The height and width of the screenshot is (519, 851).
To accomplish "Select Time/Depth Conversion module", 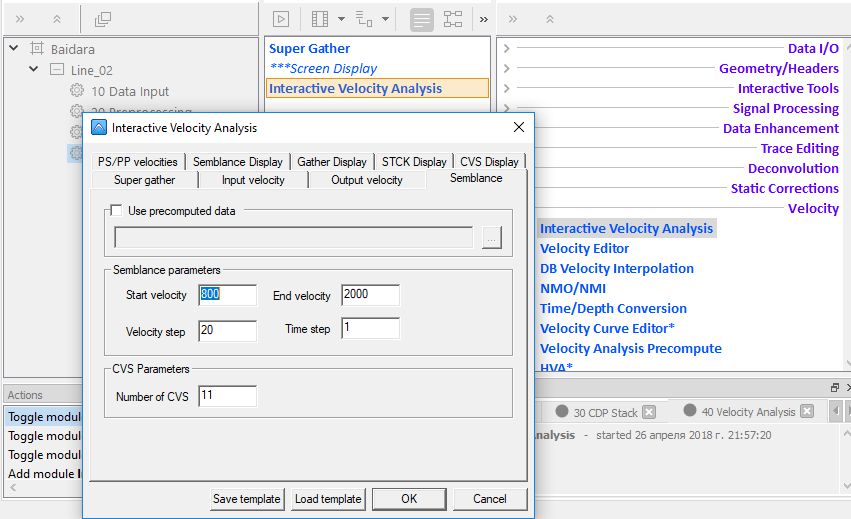I will [x=613, y=308].
